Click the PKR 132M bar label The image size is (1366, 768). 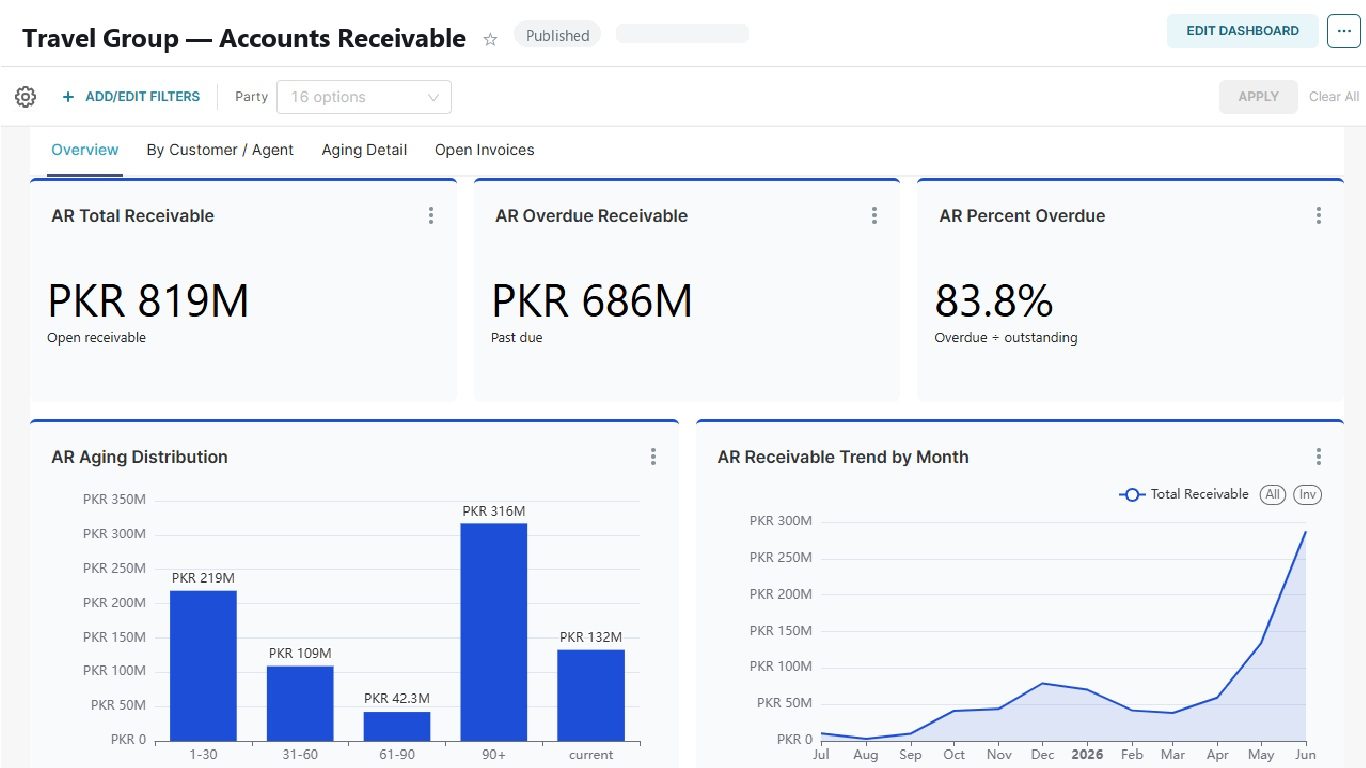pyautogui.click(x=591, y=637)
